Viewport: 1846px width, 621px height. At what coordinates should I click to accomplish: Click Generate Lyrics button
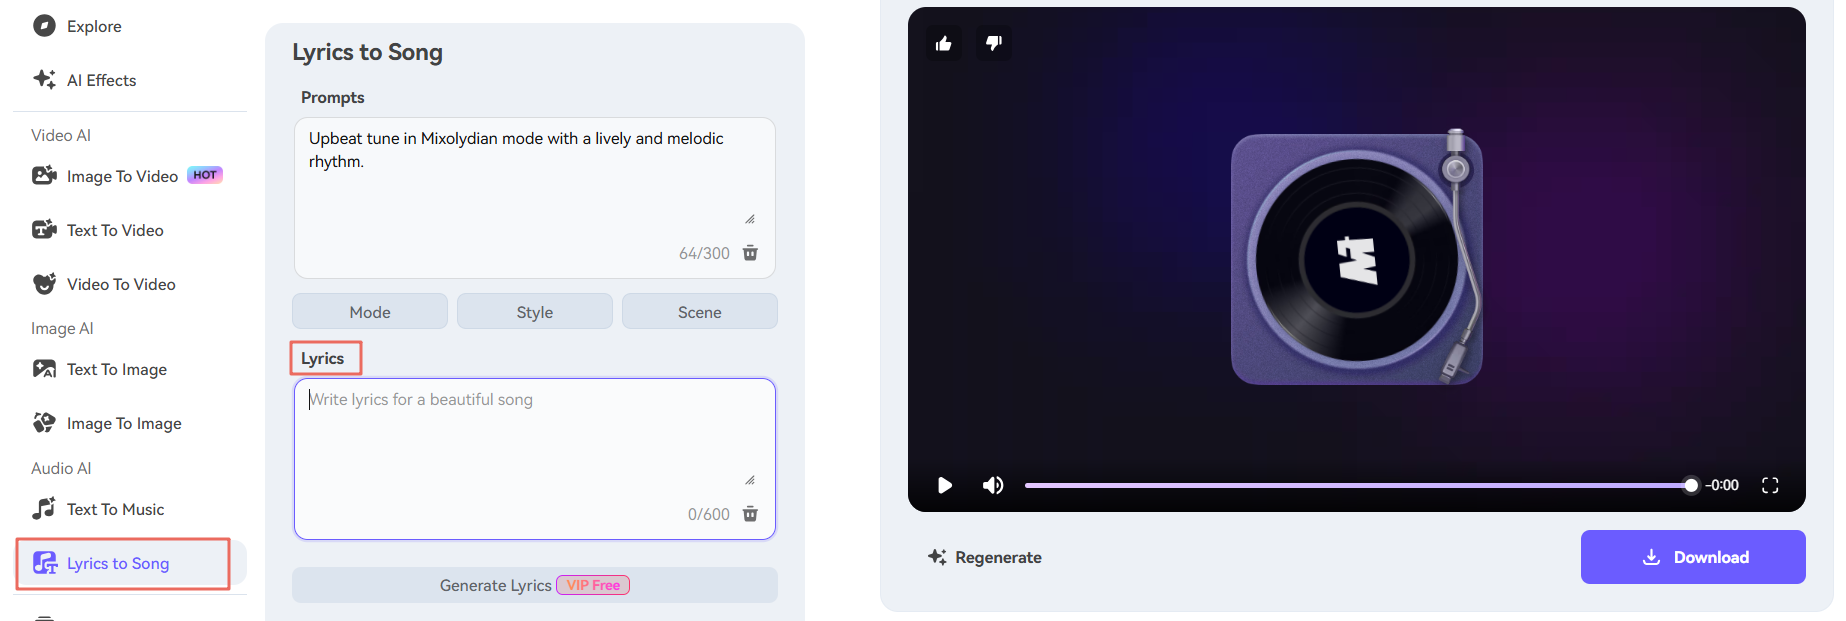point(535,585)
